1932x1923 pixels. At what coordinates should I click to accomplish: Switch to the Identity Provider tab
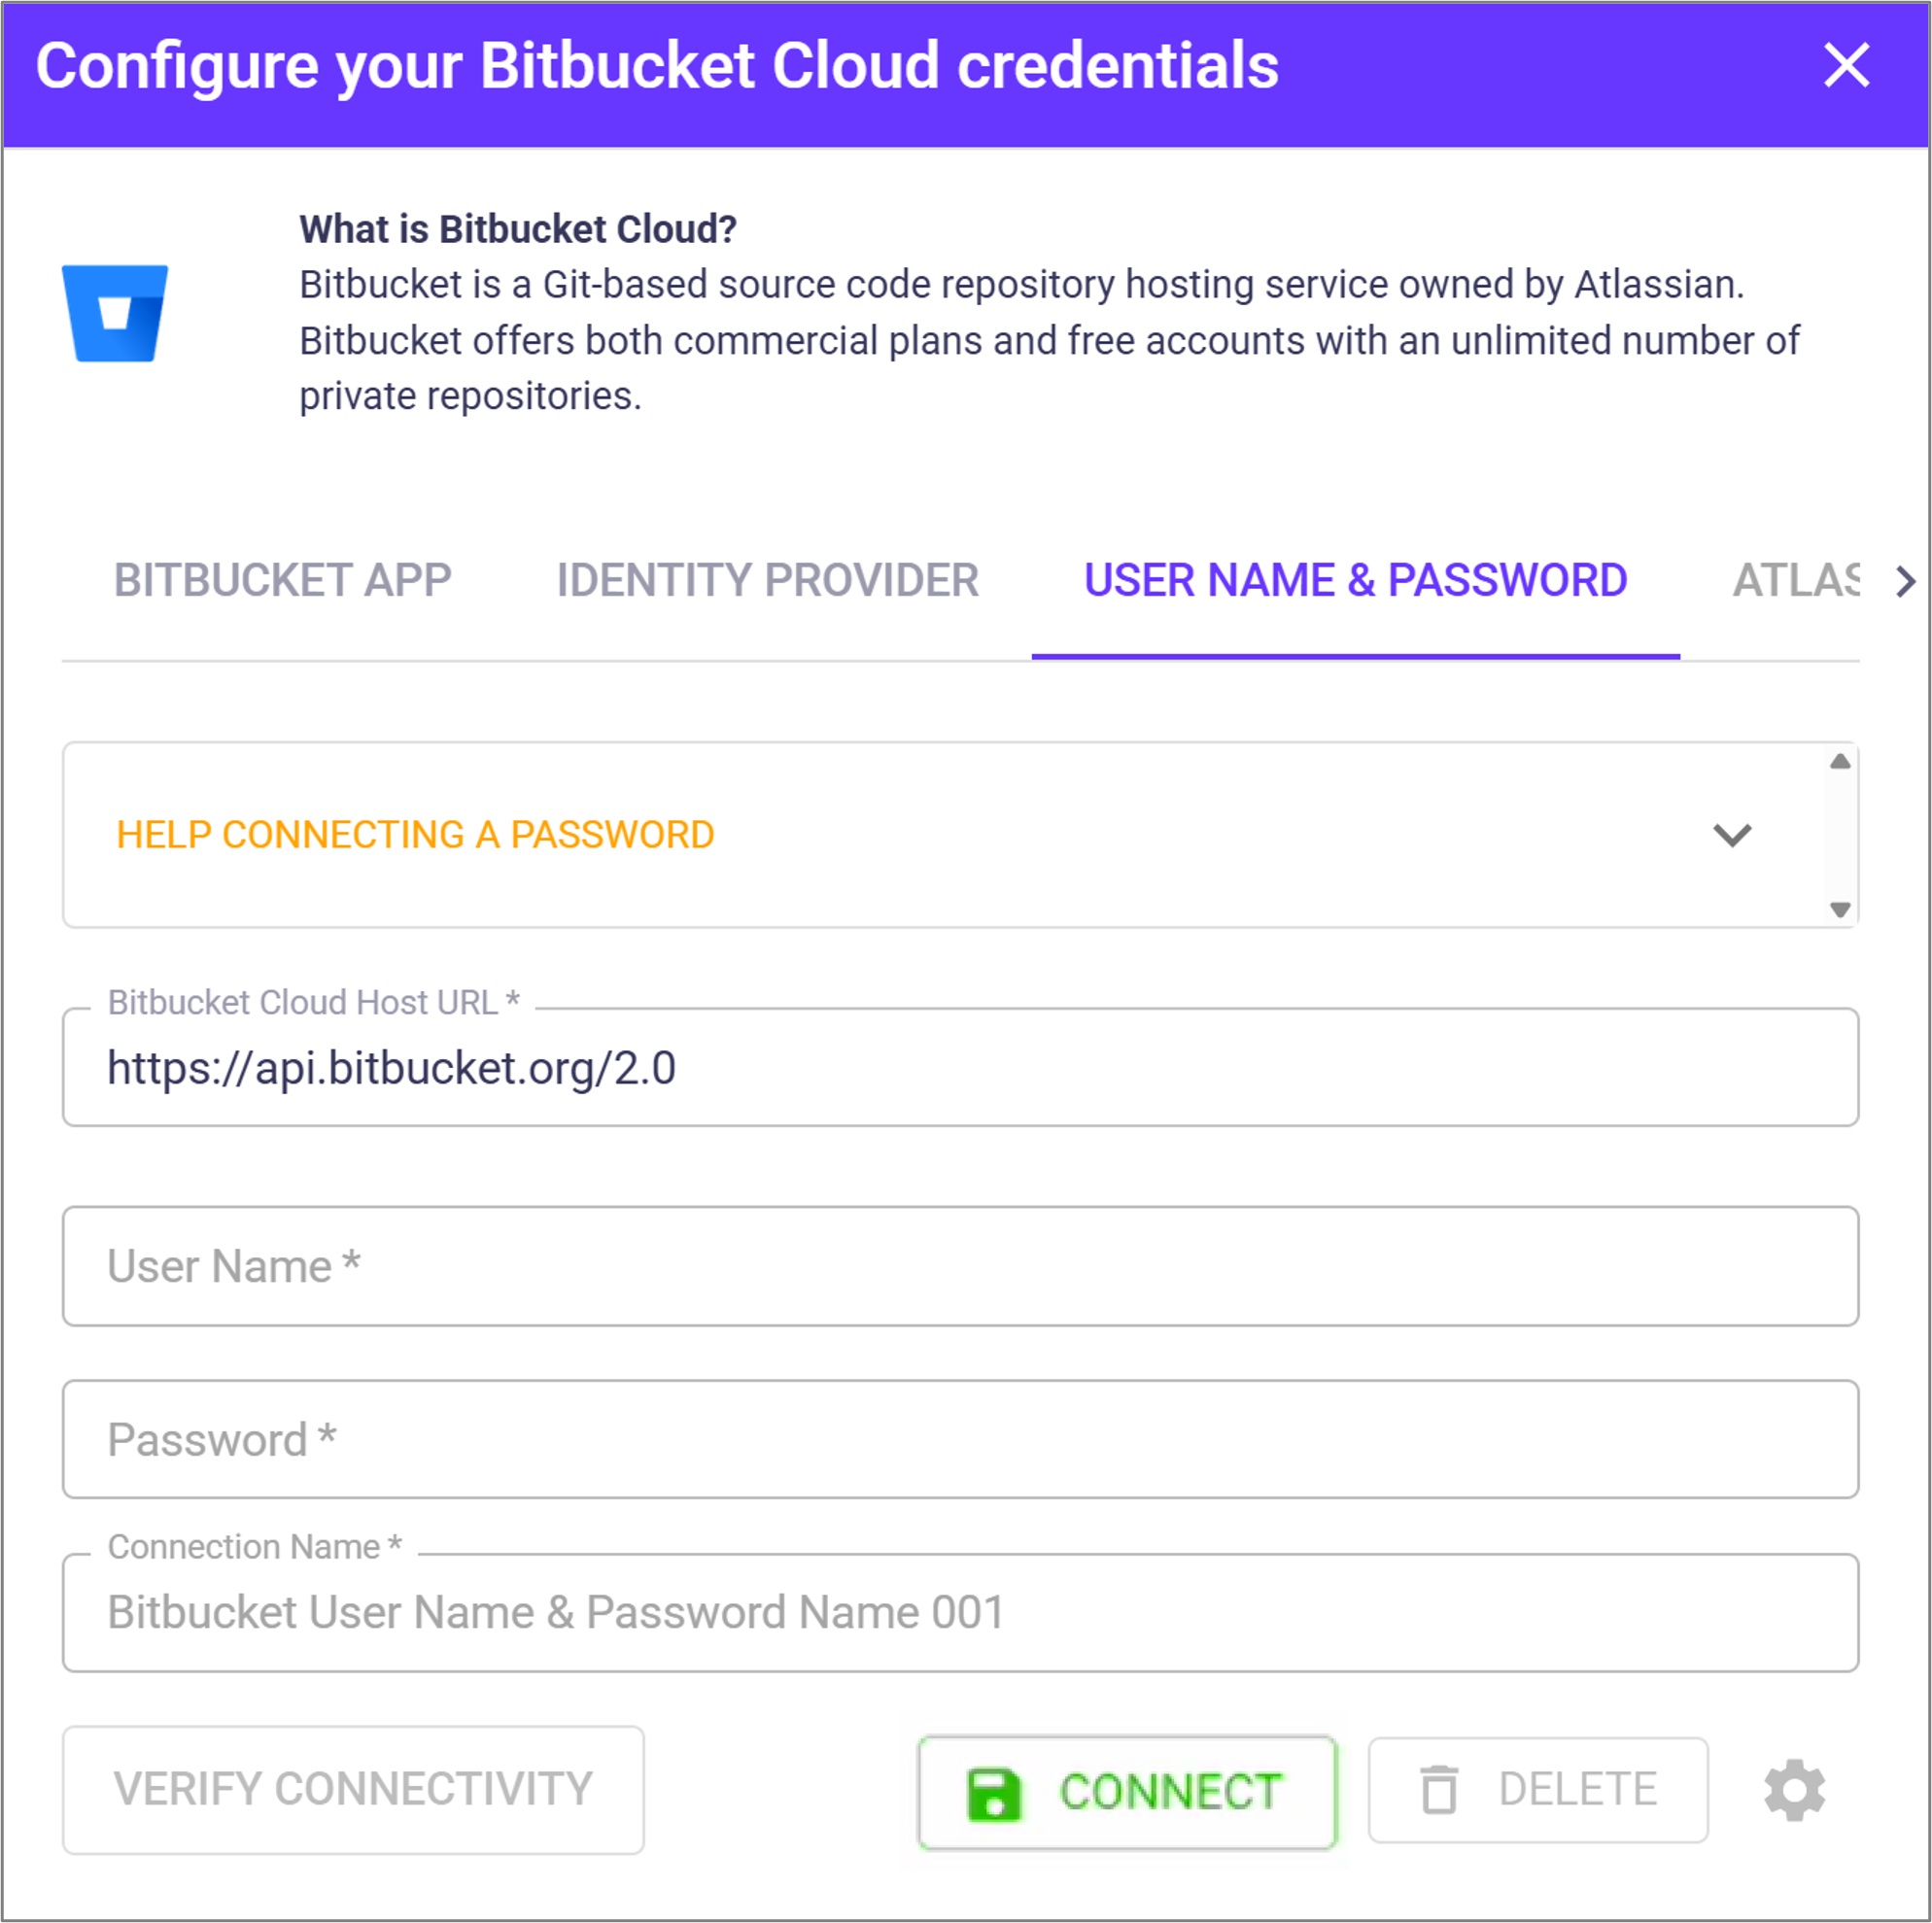767,581
